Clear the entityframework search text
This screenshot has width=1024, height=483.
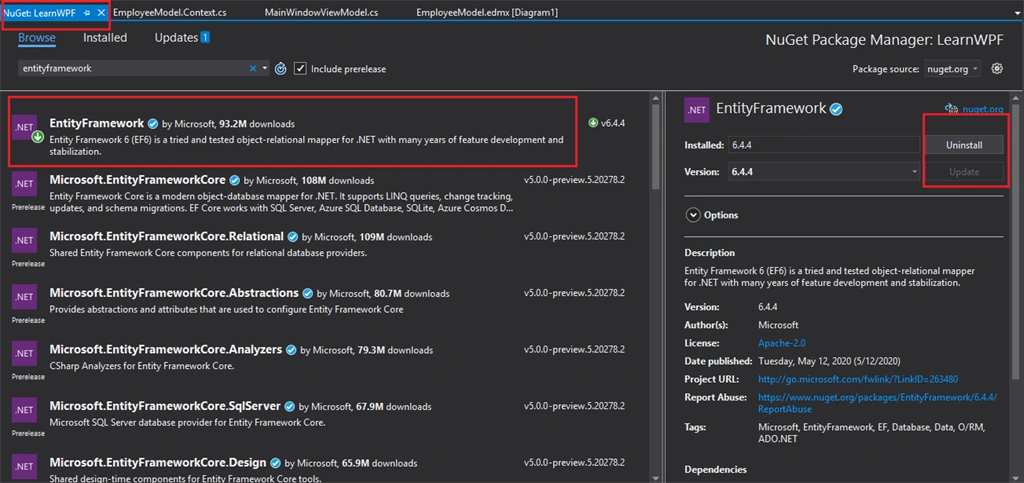pos(253,68)
